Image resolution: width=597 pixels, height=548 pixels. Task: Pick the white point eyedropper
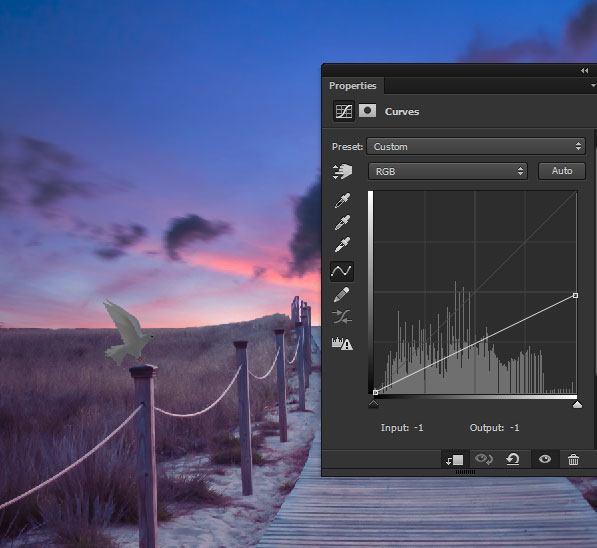tap(342, 244)
